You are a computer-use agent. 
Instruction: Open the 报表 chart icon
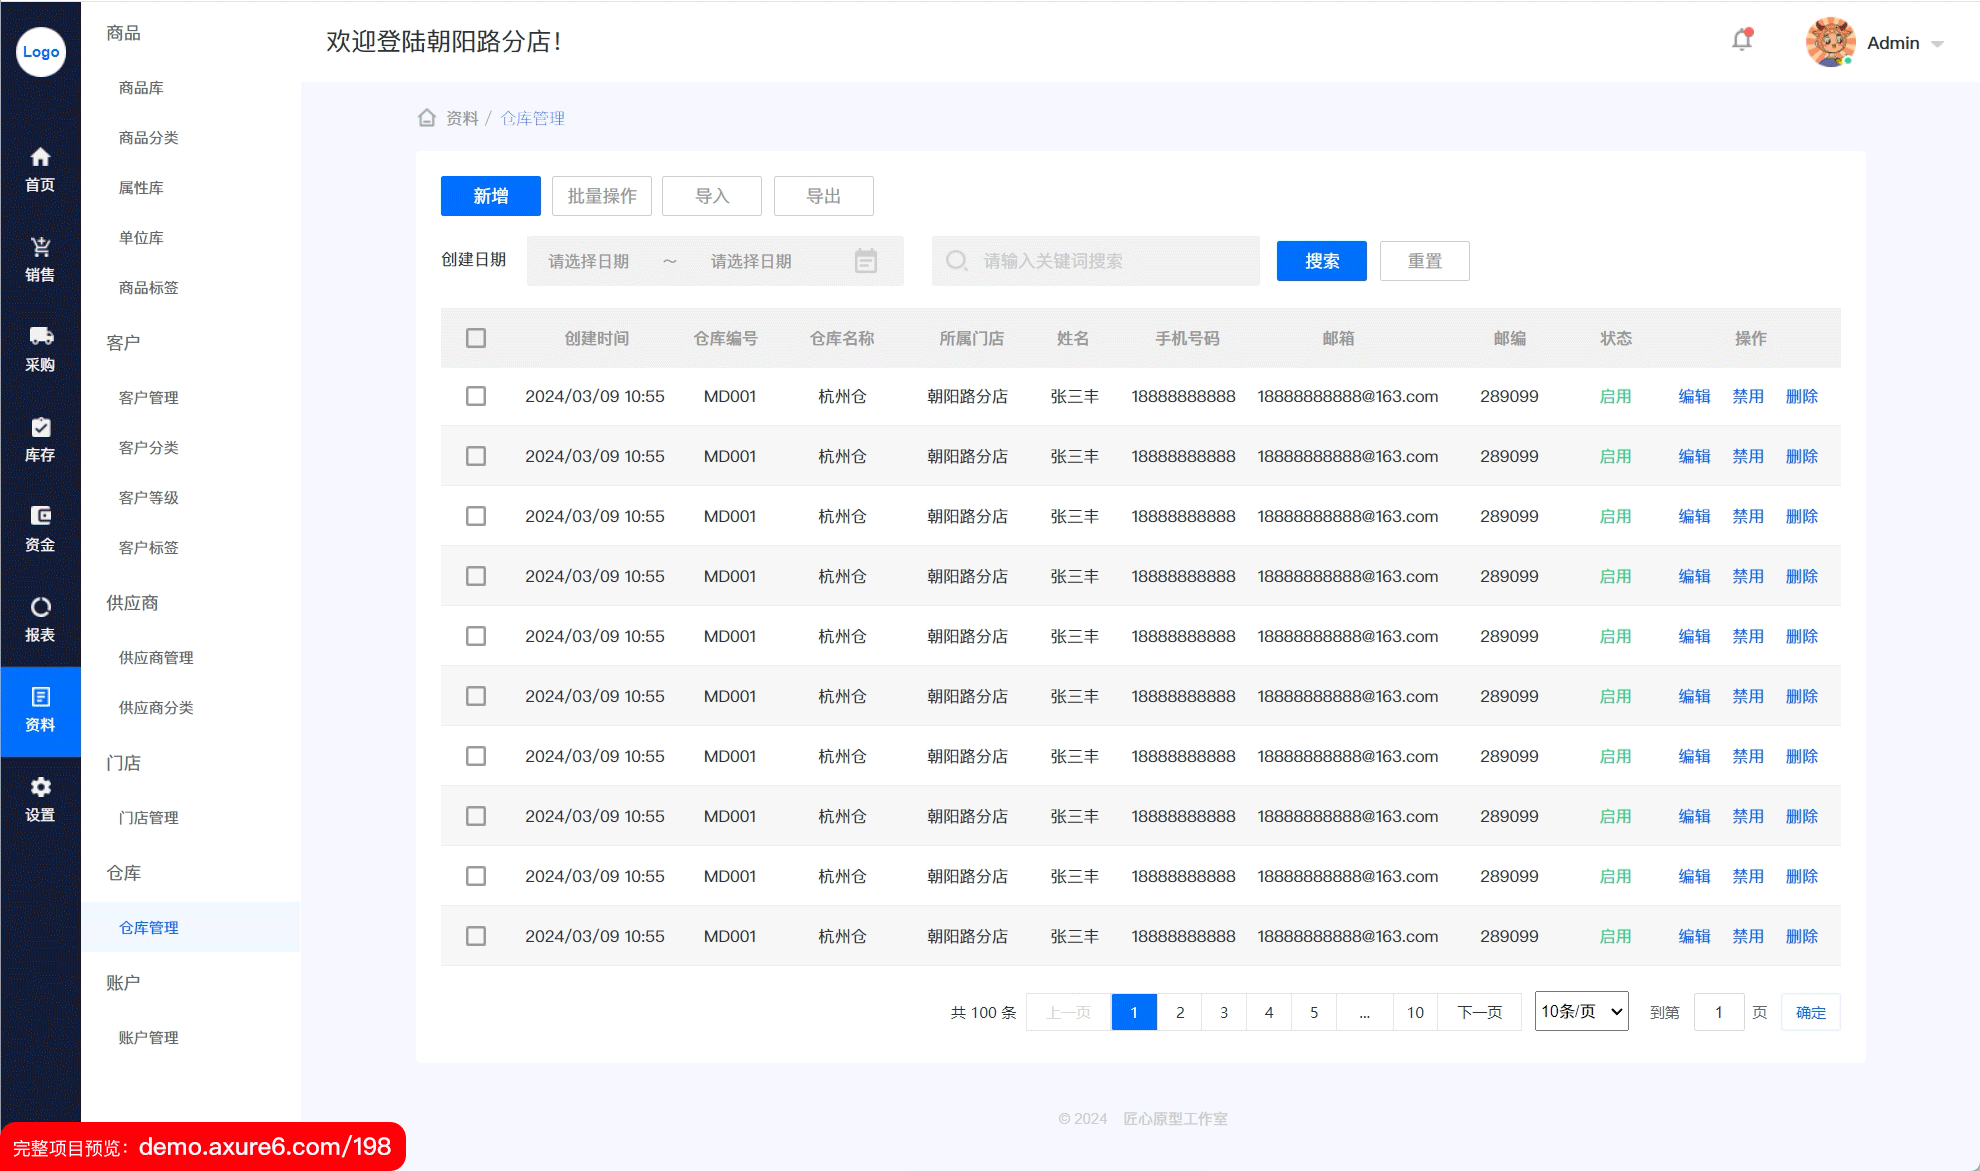click(x=40, y=607)
